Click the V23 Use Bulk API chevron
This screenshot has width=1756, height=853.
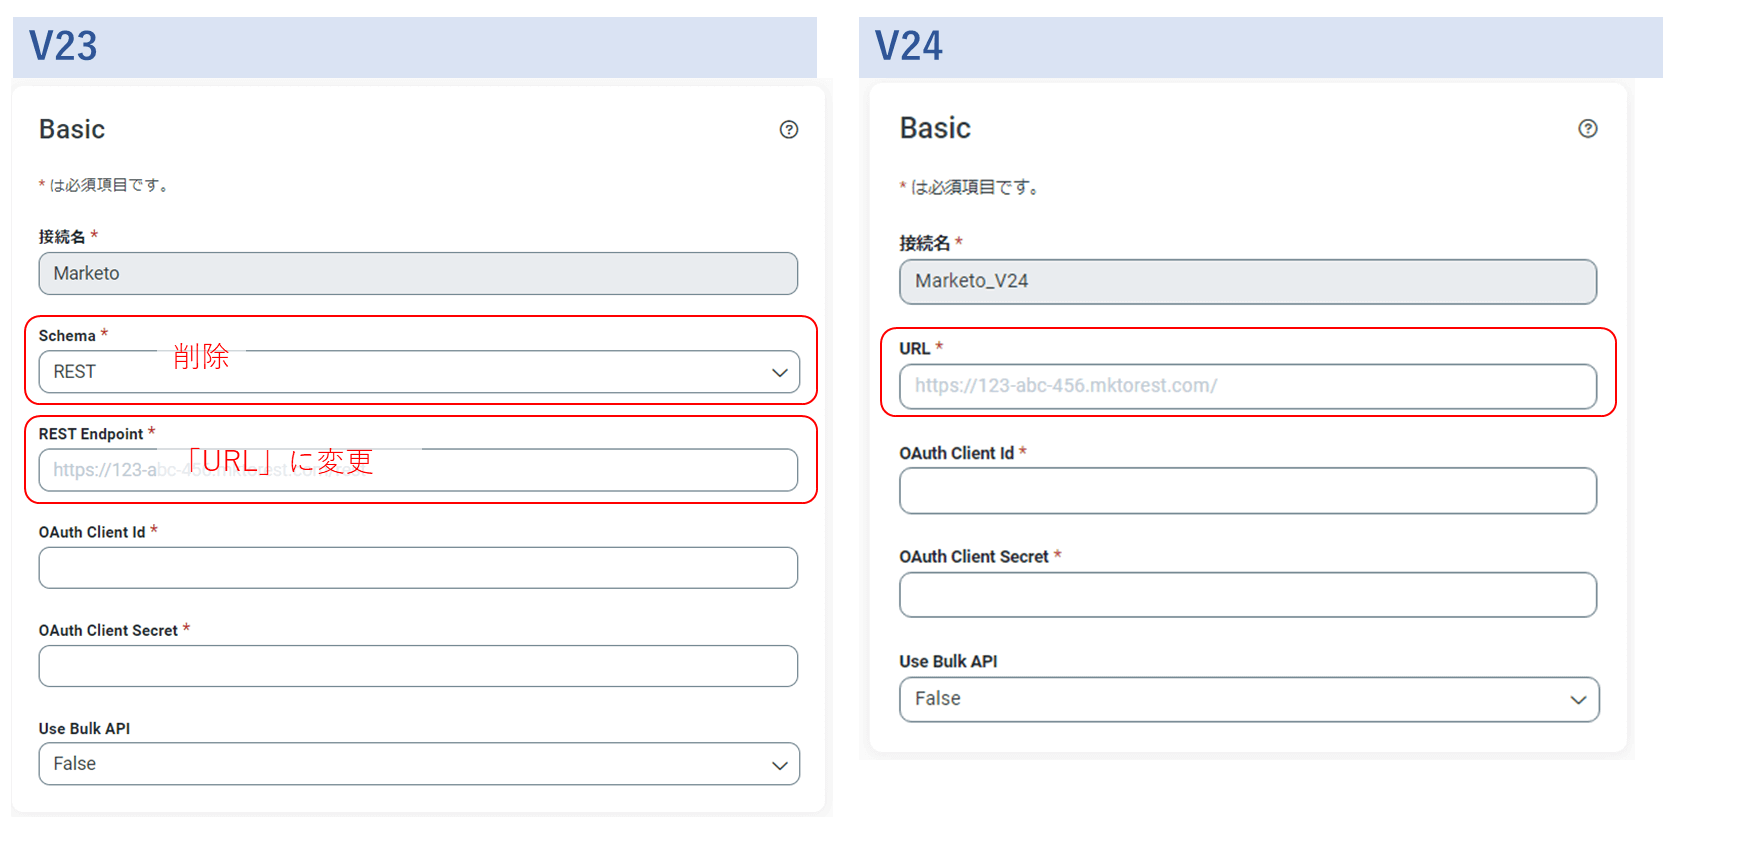coord(780,765)
